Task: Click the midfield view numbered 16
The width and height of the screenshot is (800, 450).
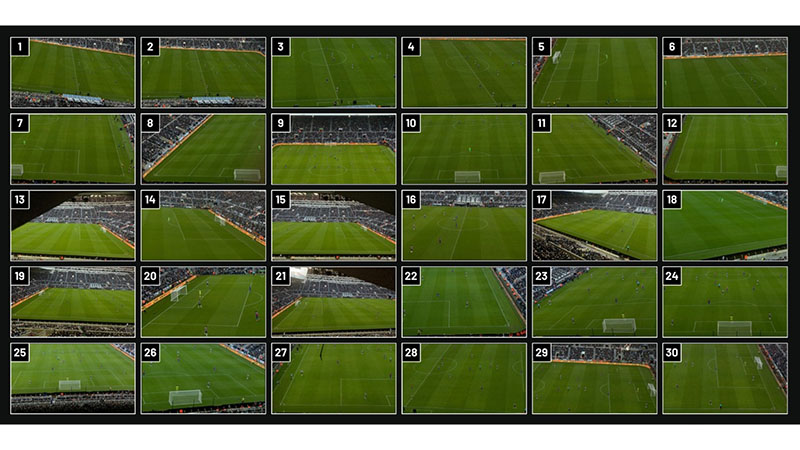Action: (464, 225)
